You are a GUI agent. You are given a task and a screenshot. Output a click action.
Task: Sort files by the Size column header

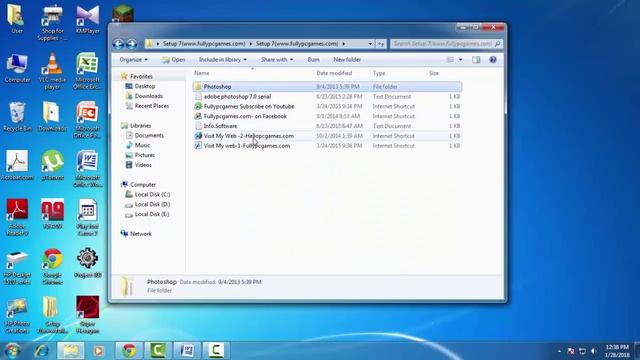pyautogui.click(x=433, y=73)
